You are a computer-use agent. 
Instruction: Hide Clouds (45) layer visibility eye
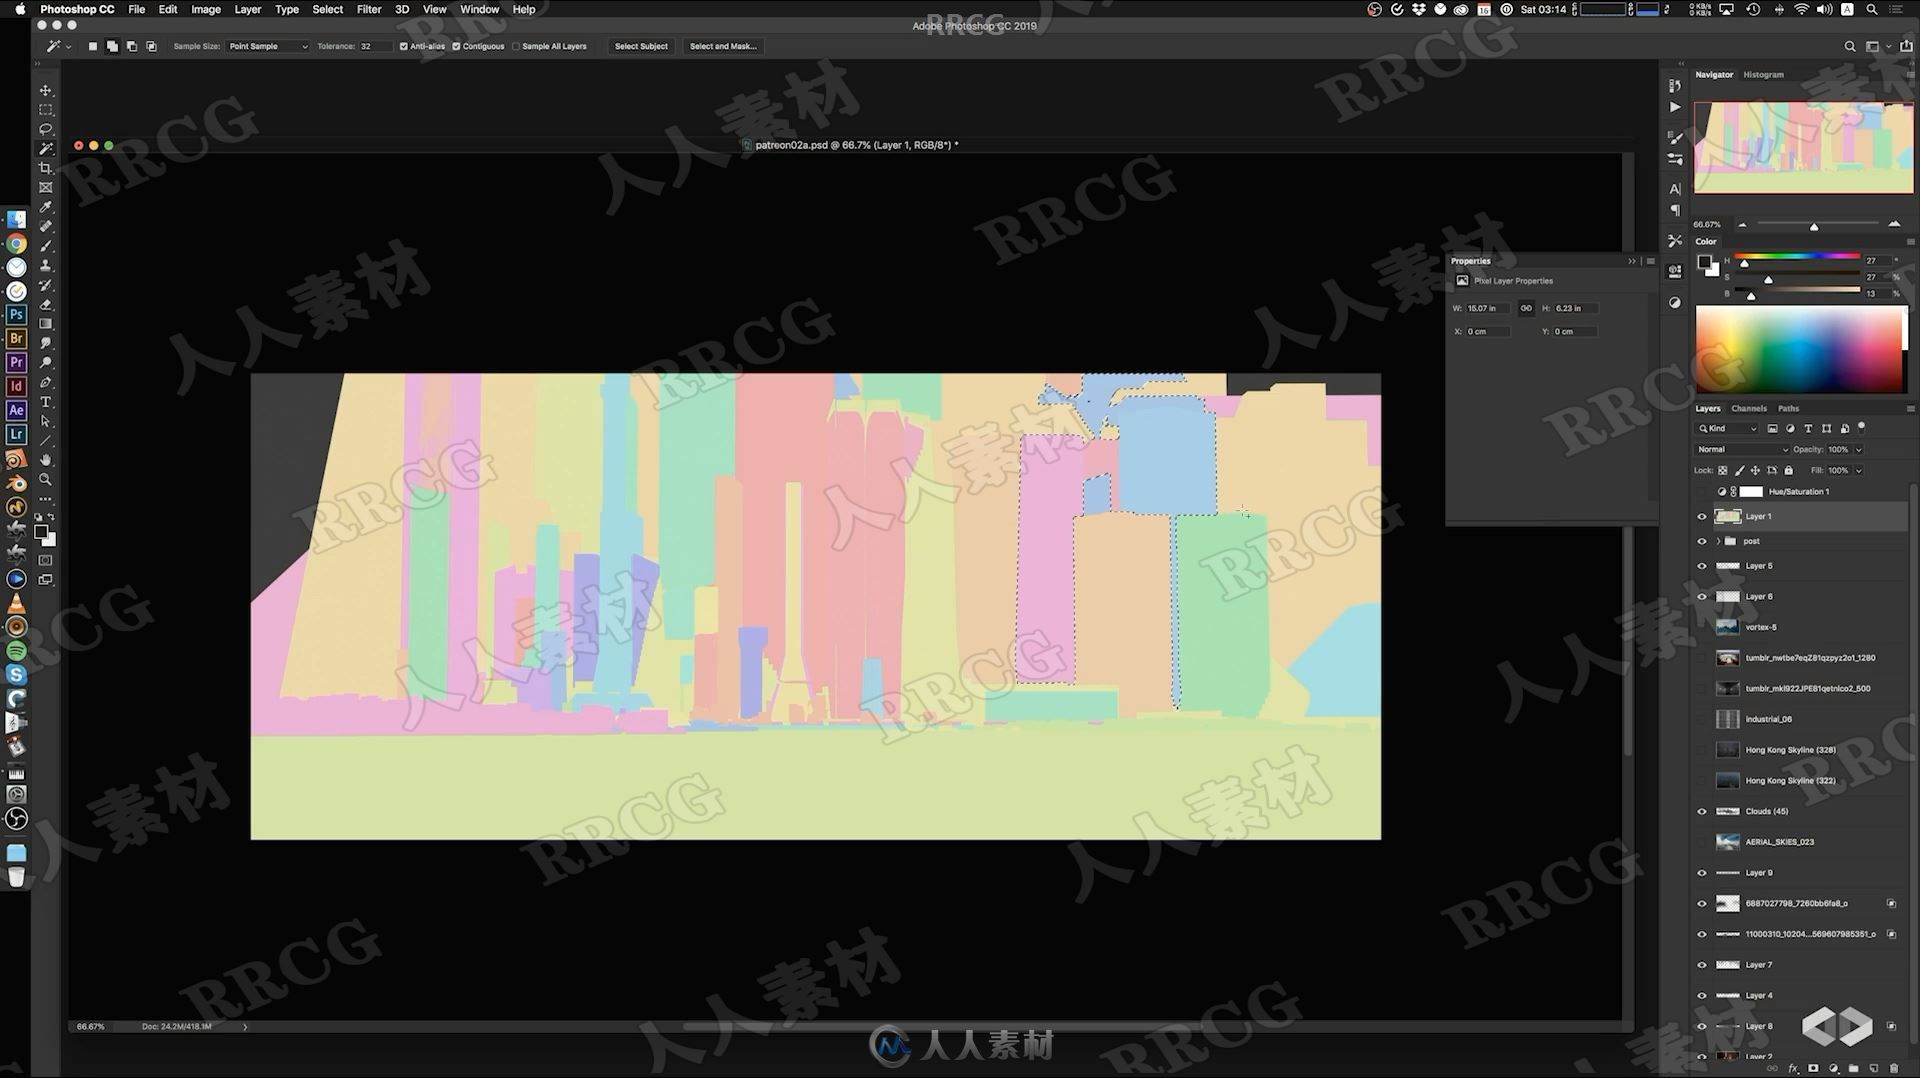point(1702,811)
